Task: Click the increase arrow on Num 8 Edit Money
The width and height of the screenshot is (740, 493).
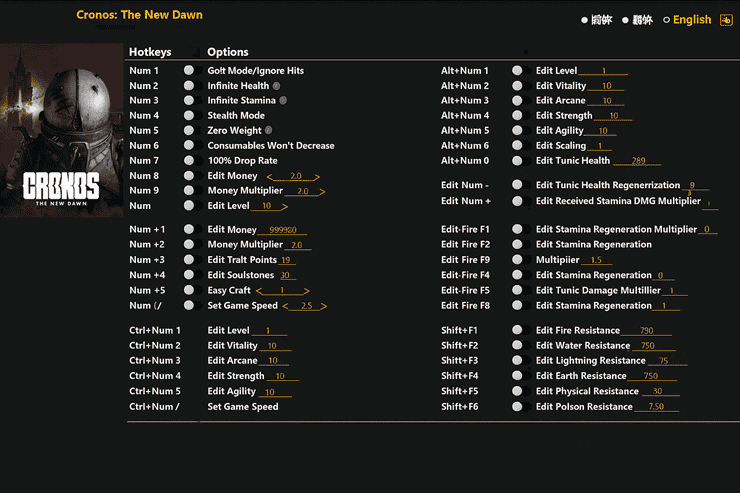Action: click(x=318, y=177)
